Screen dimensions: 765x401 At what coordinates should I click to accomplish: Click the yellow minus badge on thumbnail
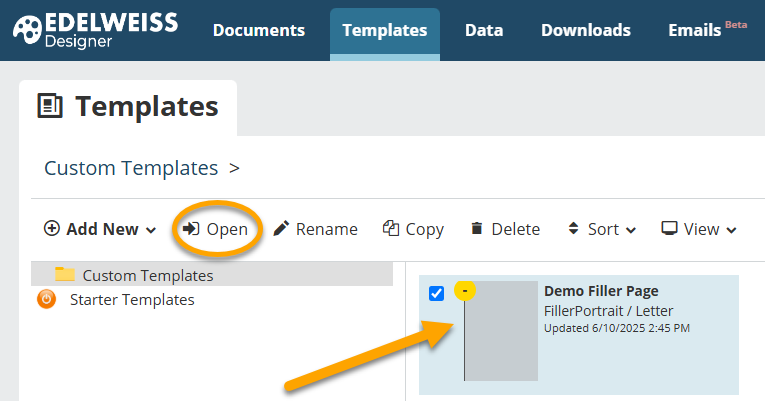tap(464, 291)
